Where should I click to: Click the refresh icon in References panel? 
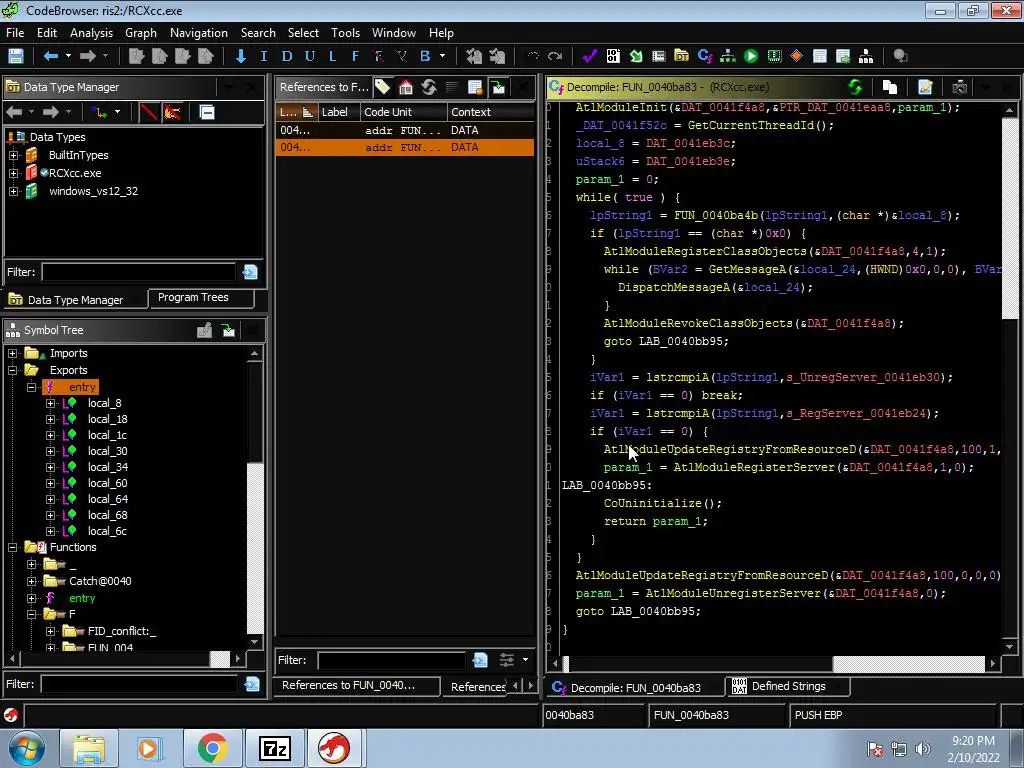click(429, 87)
